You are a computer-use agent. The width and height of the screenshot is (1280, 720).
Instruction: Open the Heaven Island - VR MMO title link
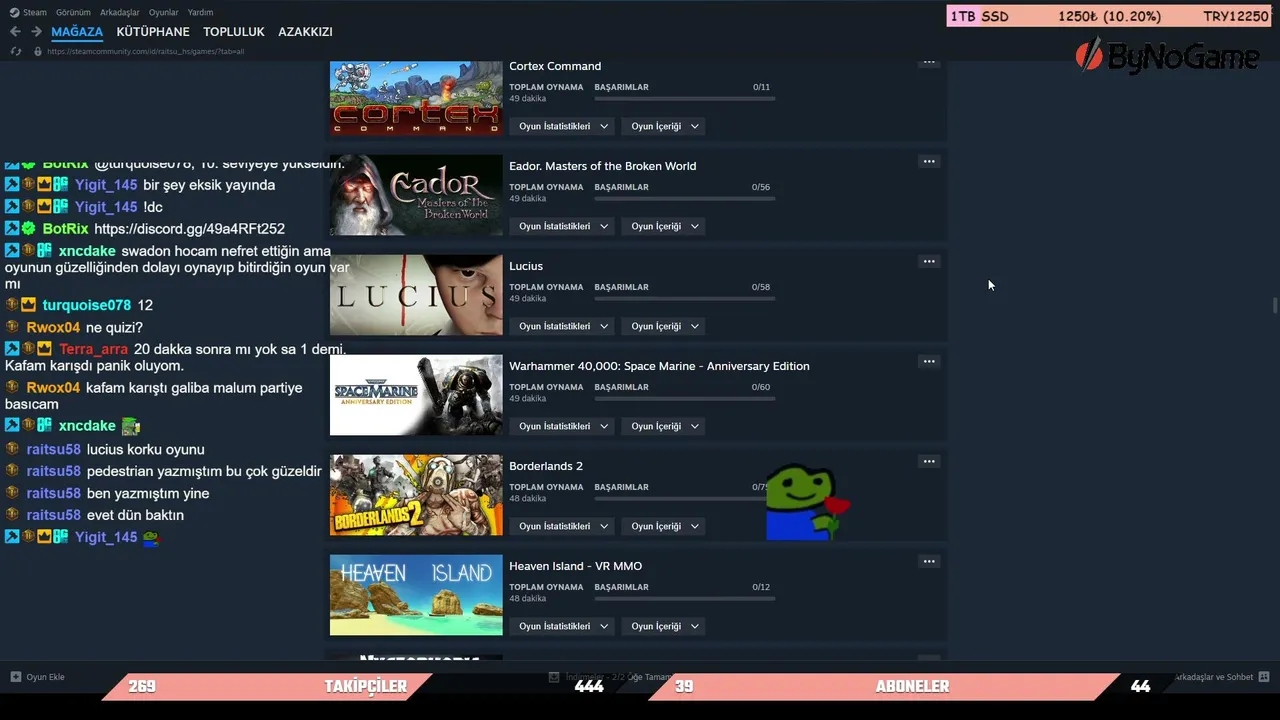tap(576, 566)
